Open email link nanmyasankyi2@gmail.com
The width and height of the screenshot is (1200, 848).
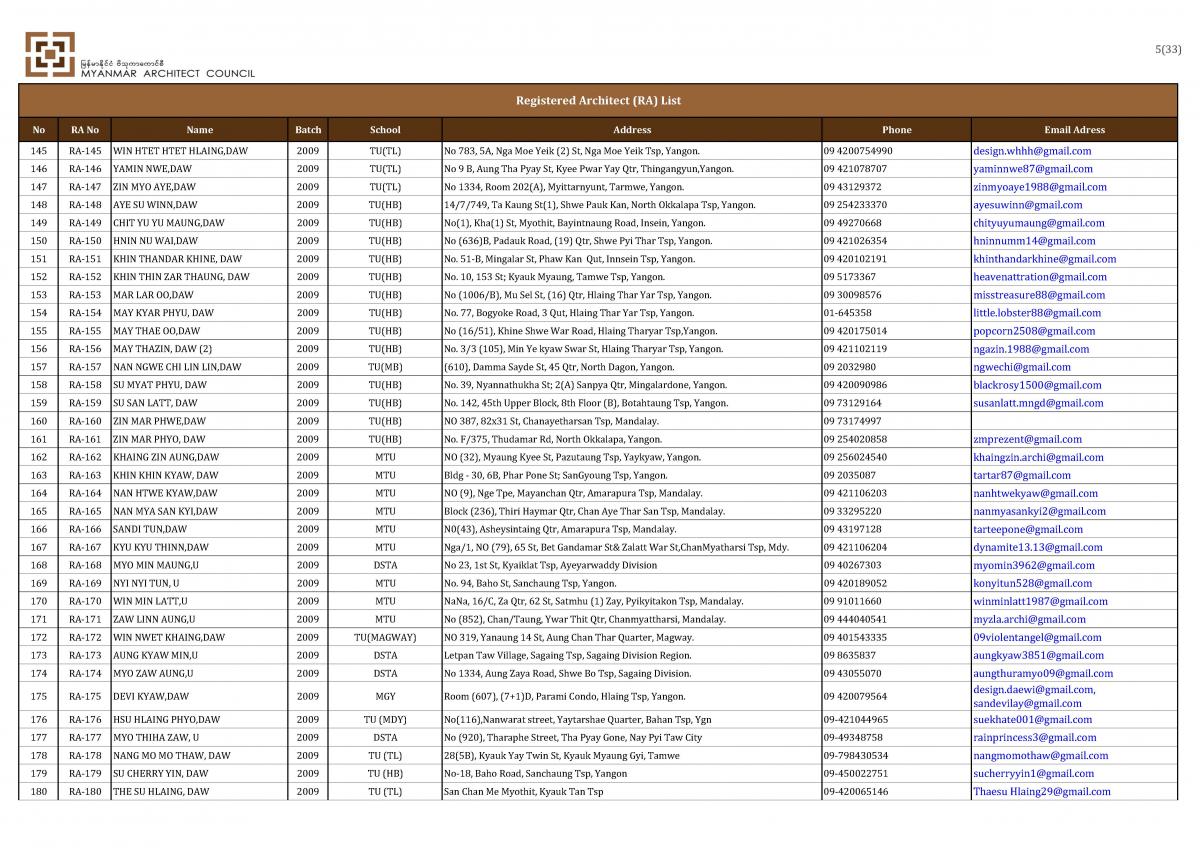coord(1040,511)
